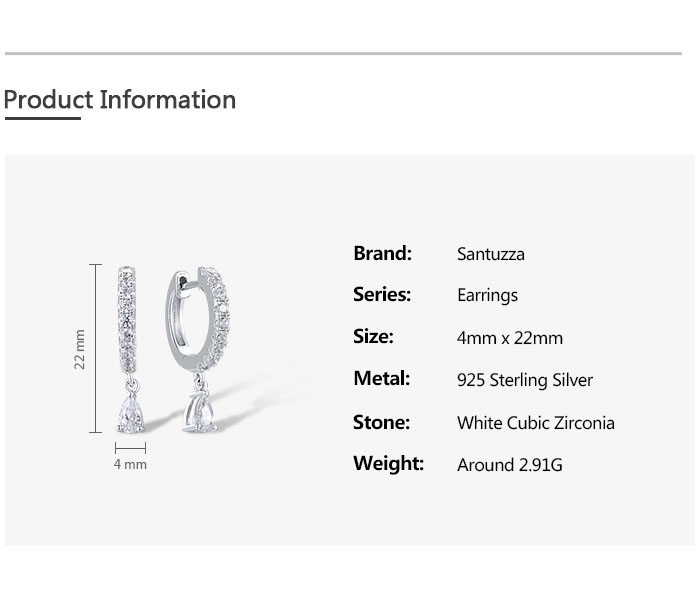Select the Earrings series value
This screenshot has width=700, height=596.
488,296
